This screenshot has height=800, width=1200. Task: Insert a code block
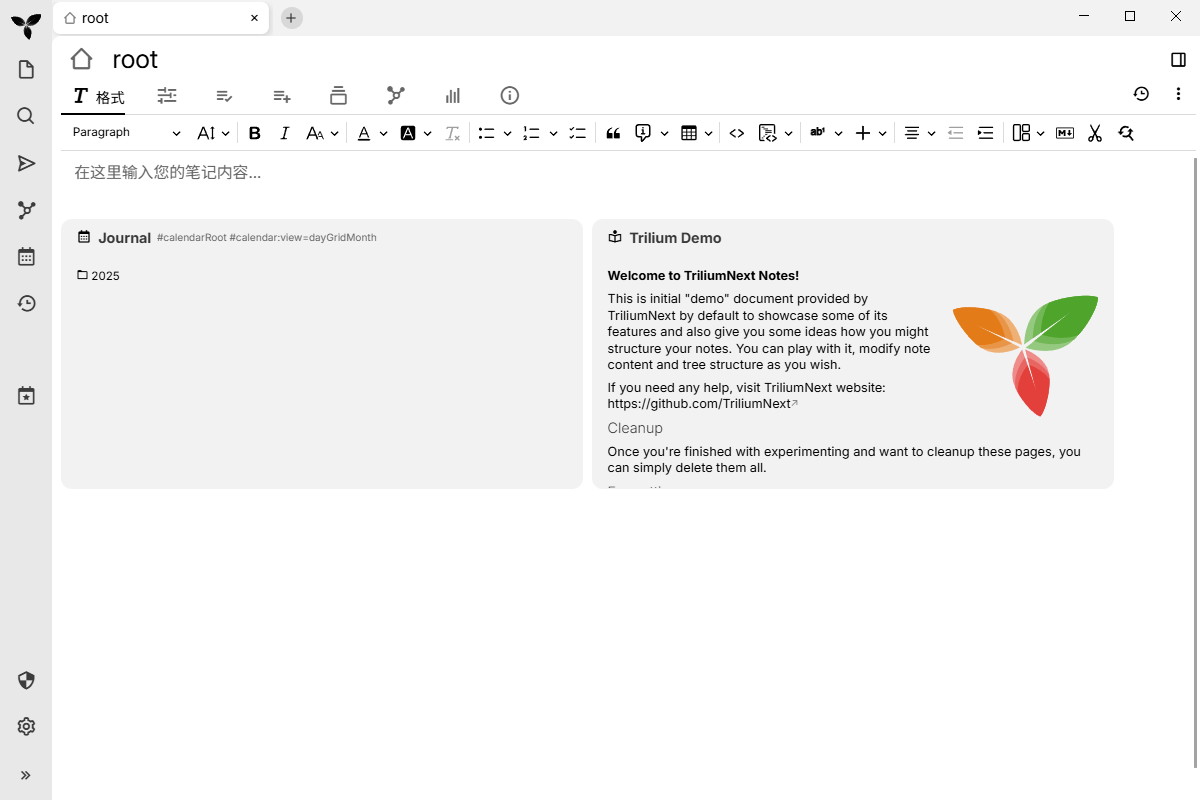[x=767, y=133]
